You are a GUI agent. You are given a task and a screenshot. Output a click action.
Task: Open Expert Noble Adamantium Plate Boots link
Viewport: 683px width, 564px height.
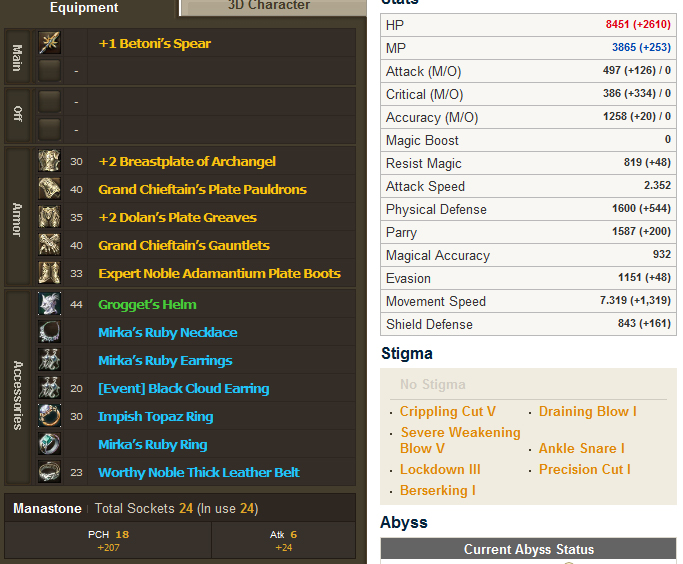[x=220, y=274]
